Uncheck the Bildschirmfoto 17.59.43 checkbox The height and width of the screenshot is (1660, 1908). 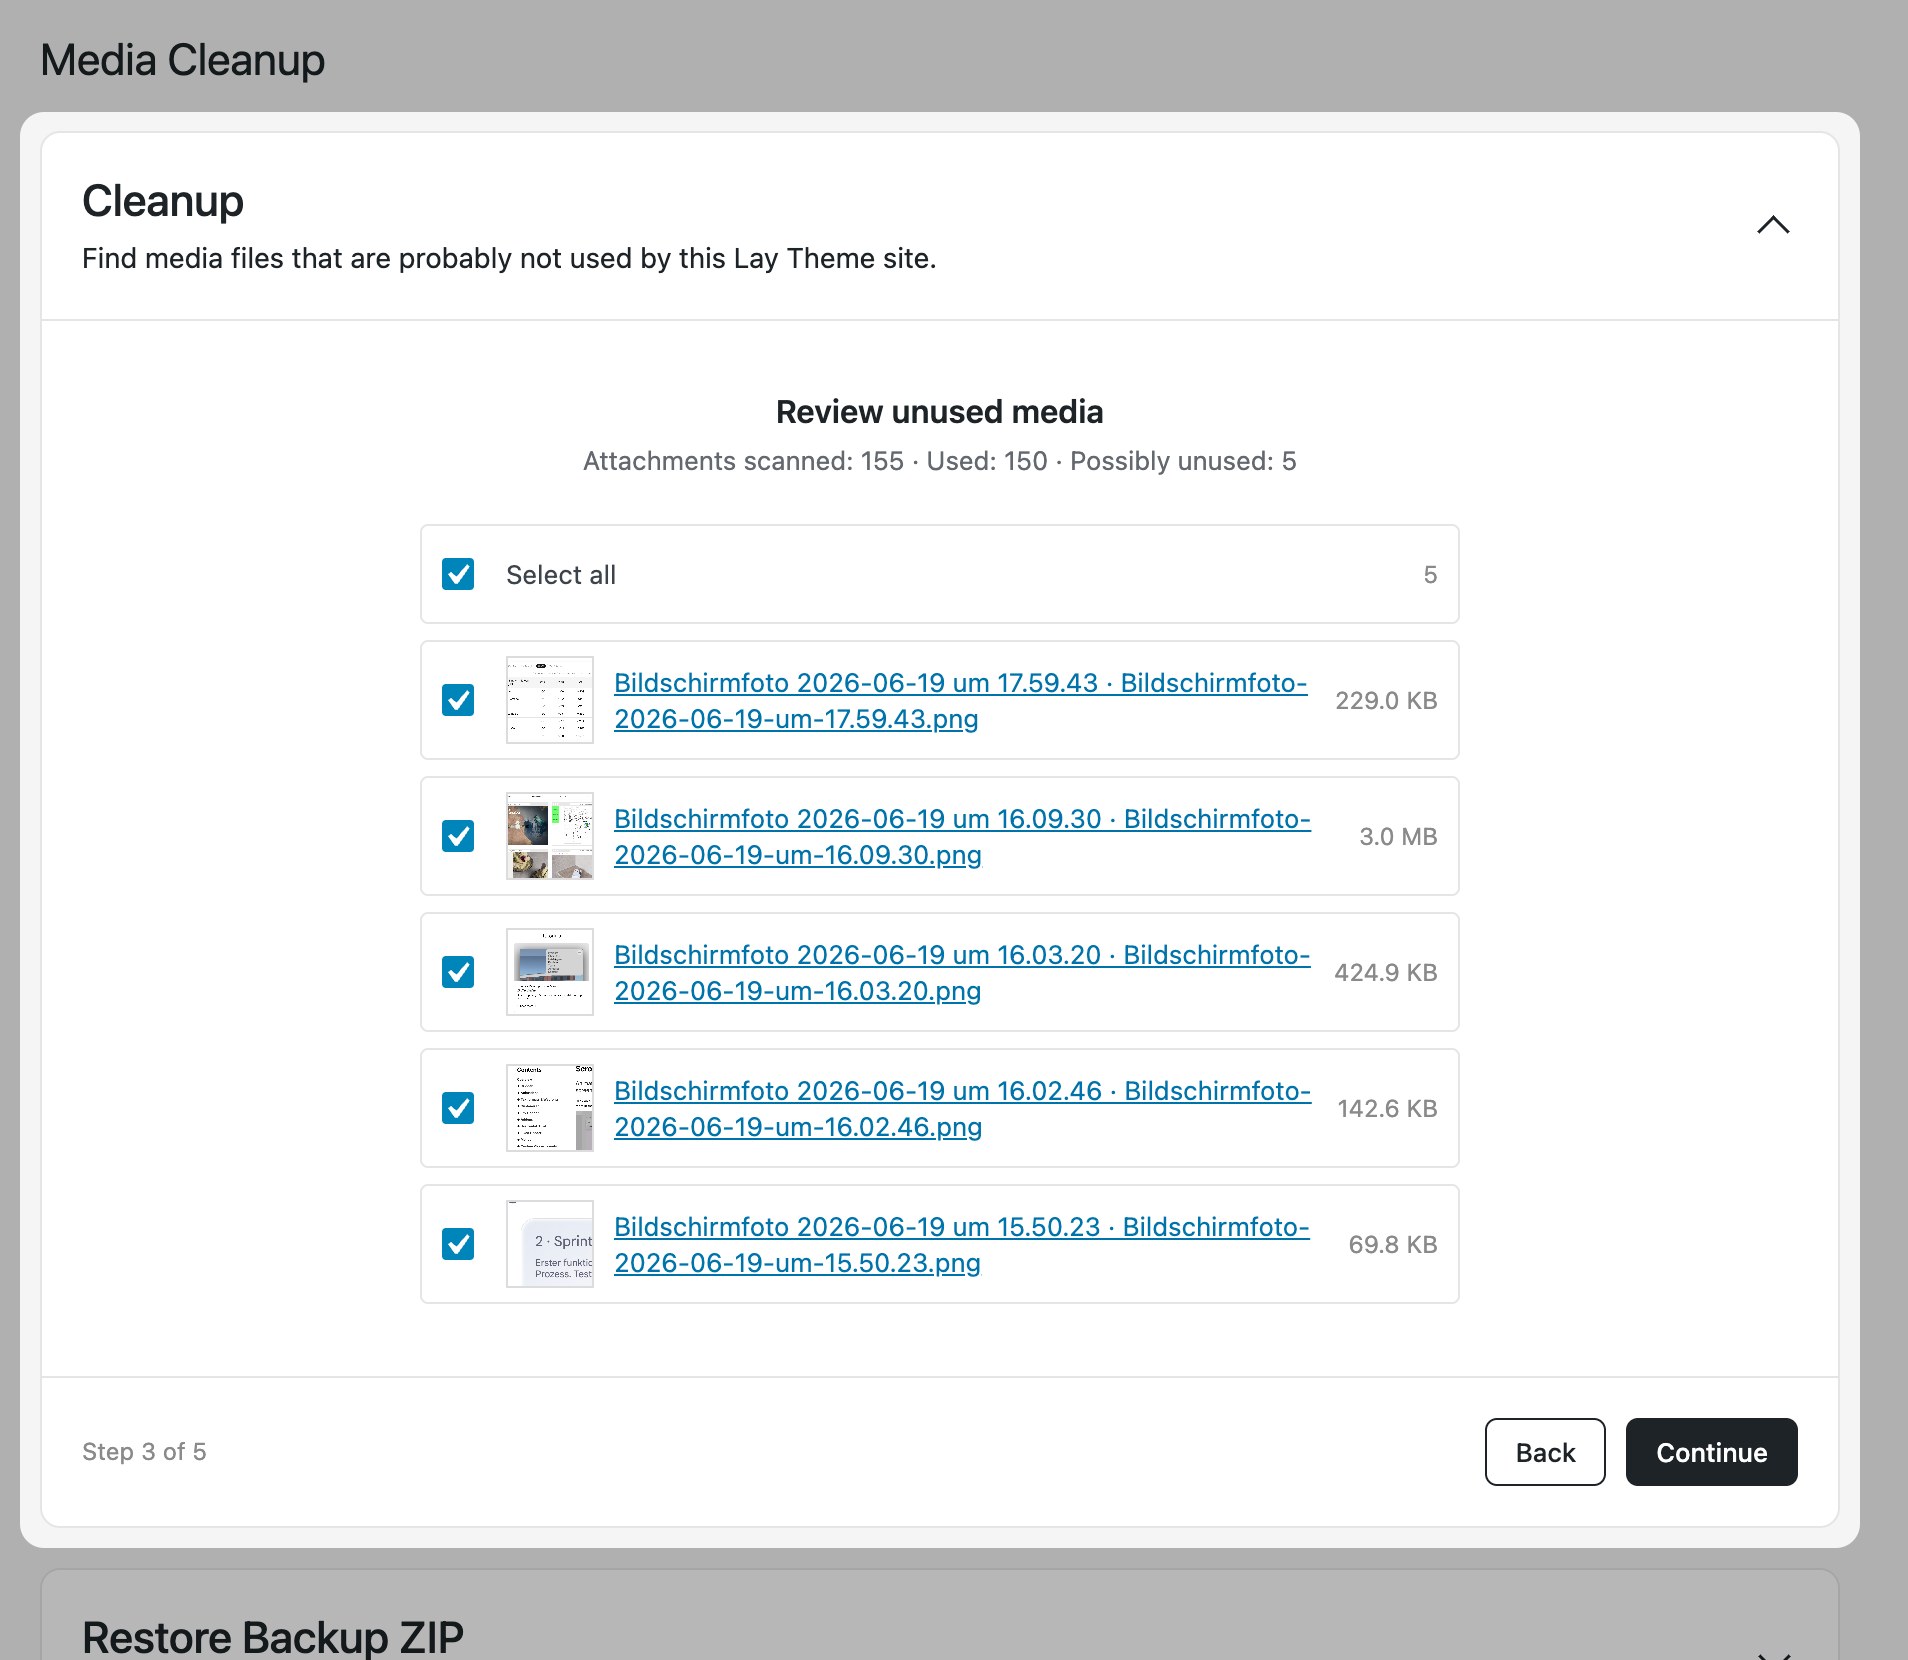click(x=458, y=700)
